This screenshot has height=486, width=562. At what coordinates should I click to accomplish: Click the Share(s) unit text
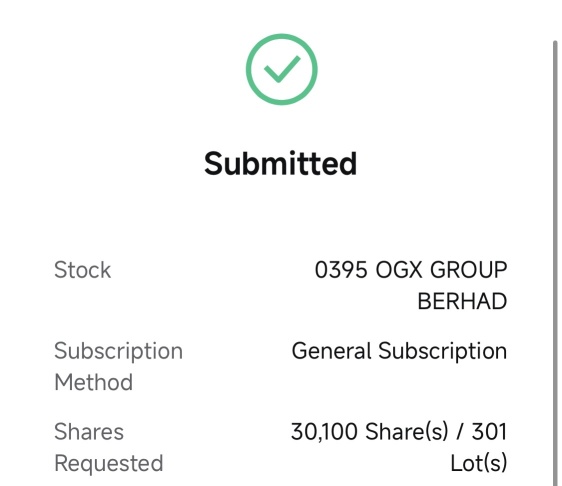pyautogui.click(x=406, y=432)
